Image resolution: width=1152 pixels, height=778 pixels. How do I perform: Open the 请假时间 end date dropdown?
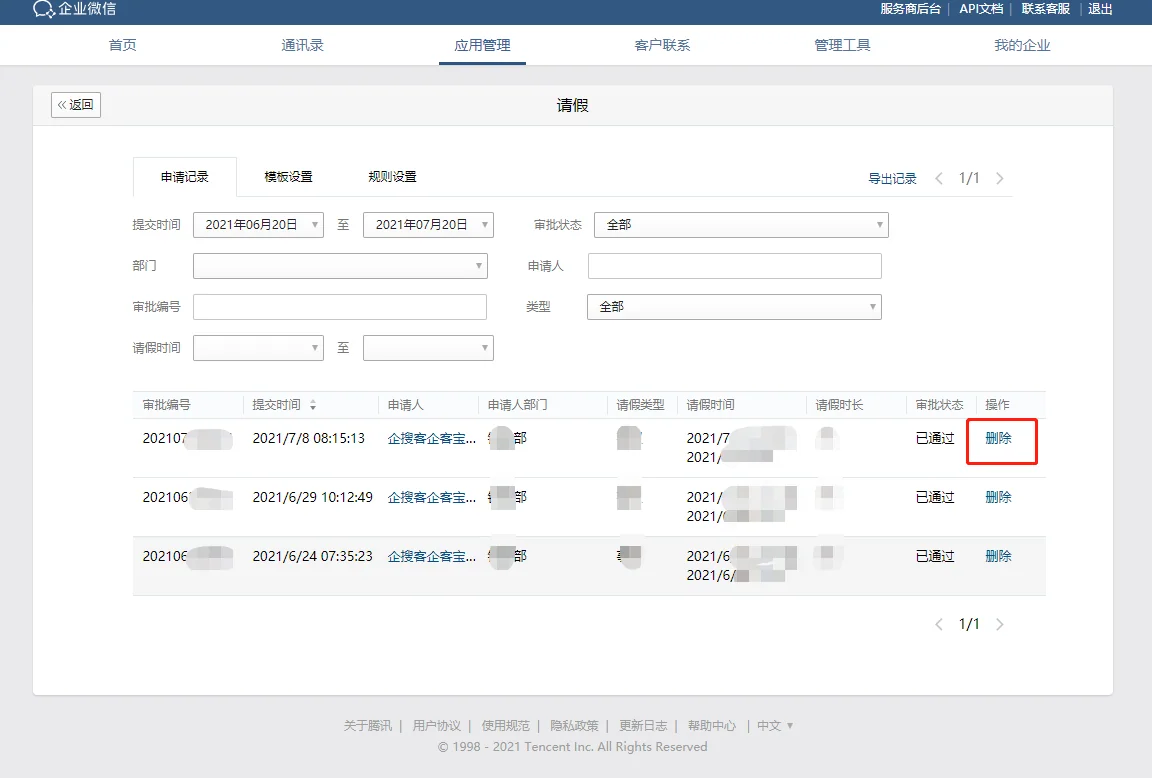pyautogui.click(x=428, y=348)
